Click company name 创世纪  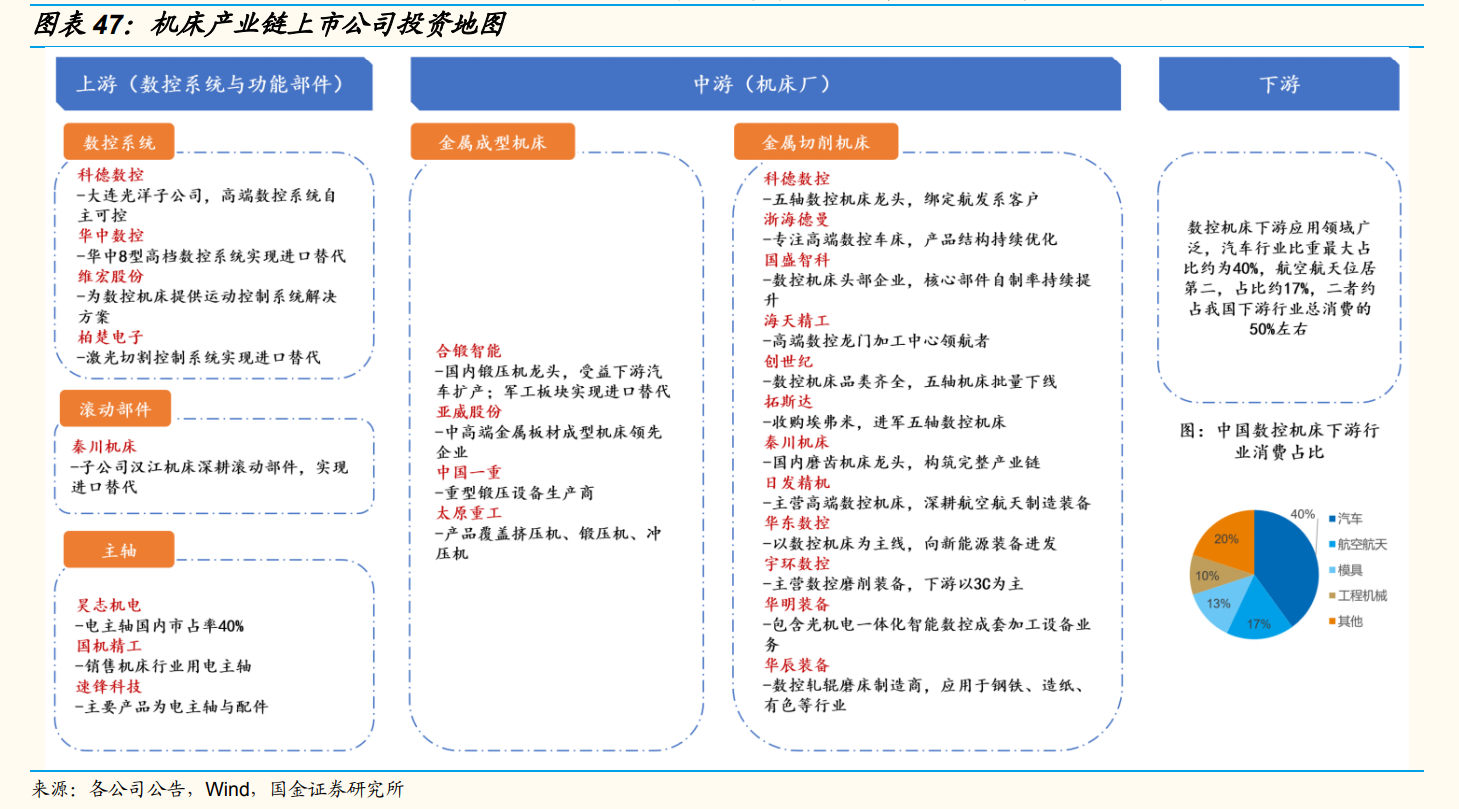(x=789, y=361)
